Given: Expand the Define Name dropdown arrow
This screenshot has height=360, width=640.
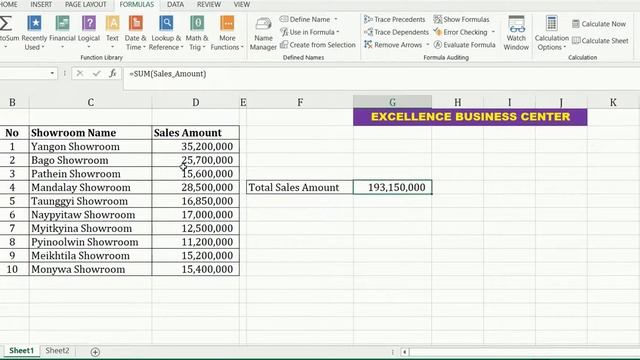Looking at the screenshot, I should pos(336,19).
